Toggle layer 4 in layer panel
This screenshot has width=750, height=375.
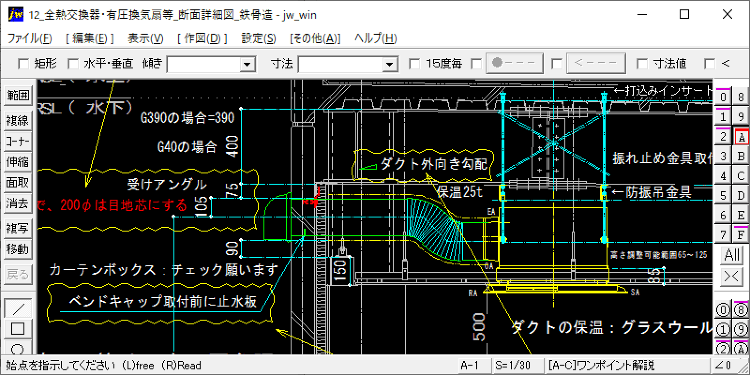point(724,176)
